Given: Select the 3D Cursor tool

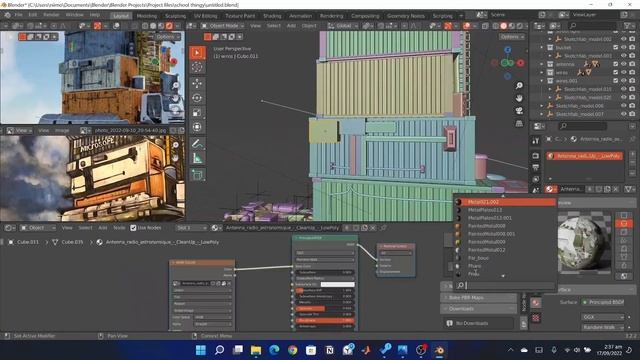Looking at the screenshot, I should [x=197, y=67].
